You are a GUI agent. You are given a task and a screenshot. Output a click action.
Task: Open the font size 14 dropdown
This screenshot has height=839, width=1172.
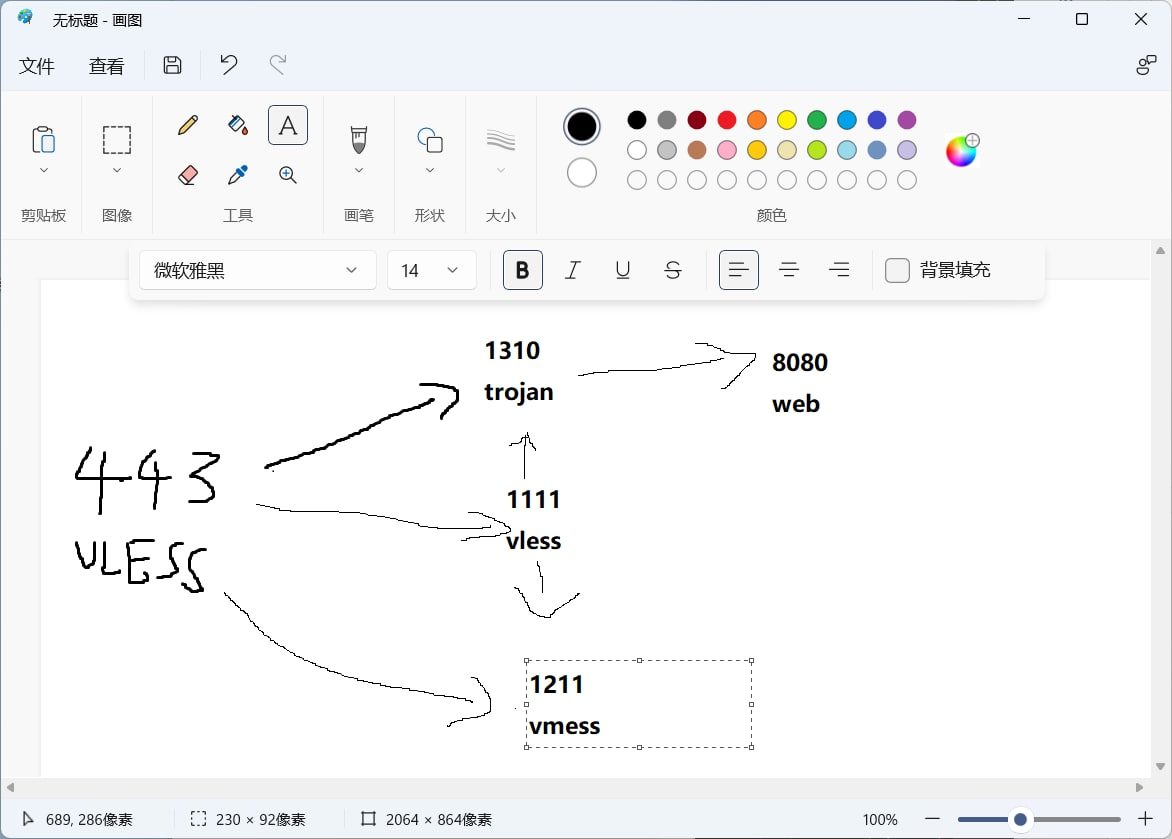coord(432,270)
